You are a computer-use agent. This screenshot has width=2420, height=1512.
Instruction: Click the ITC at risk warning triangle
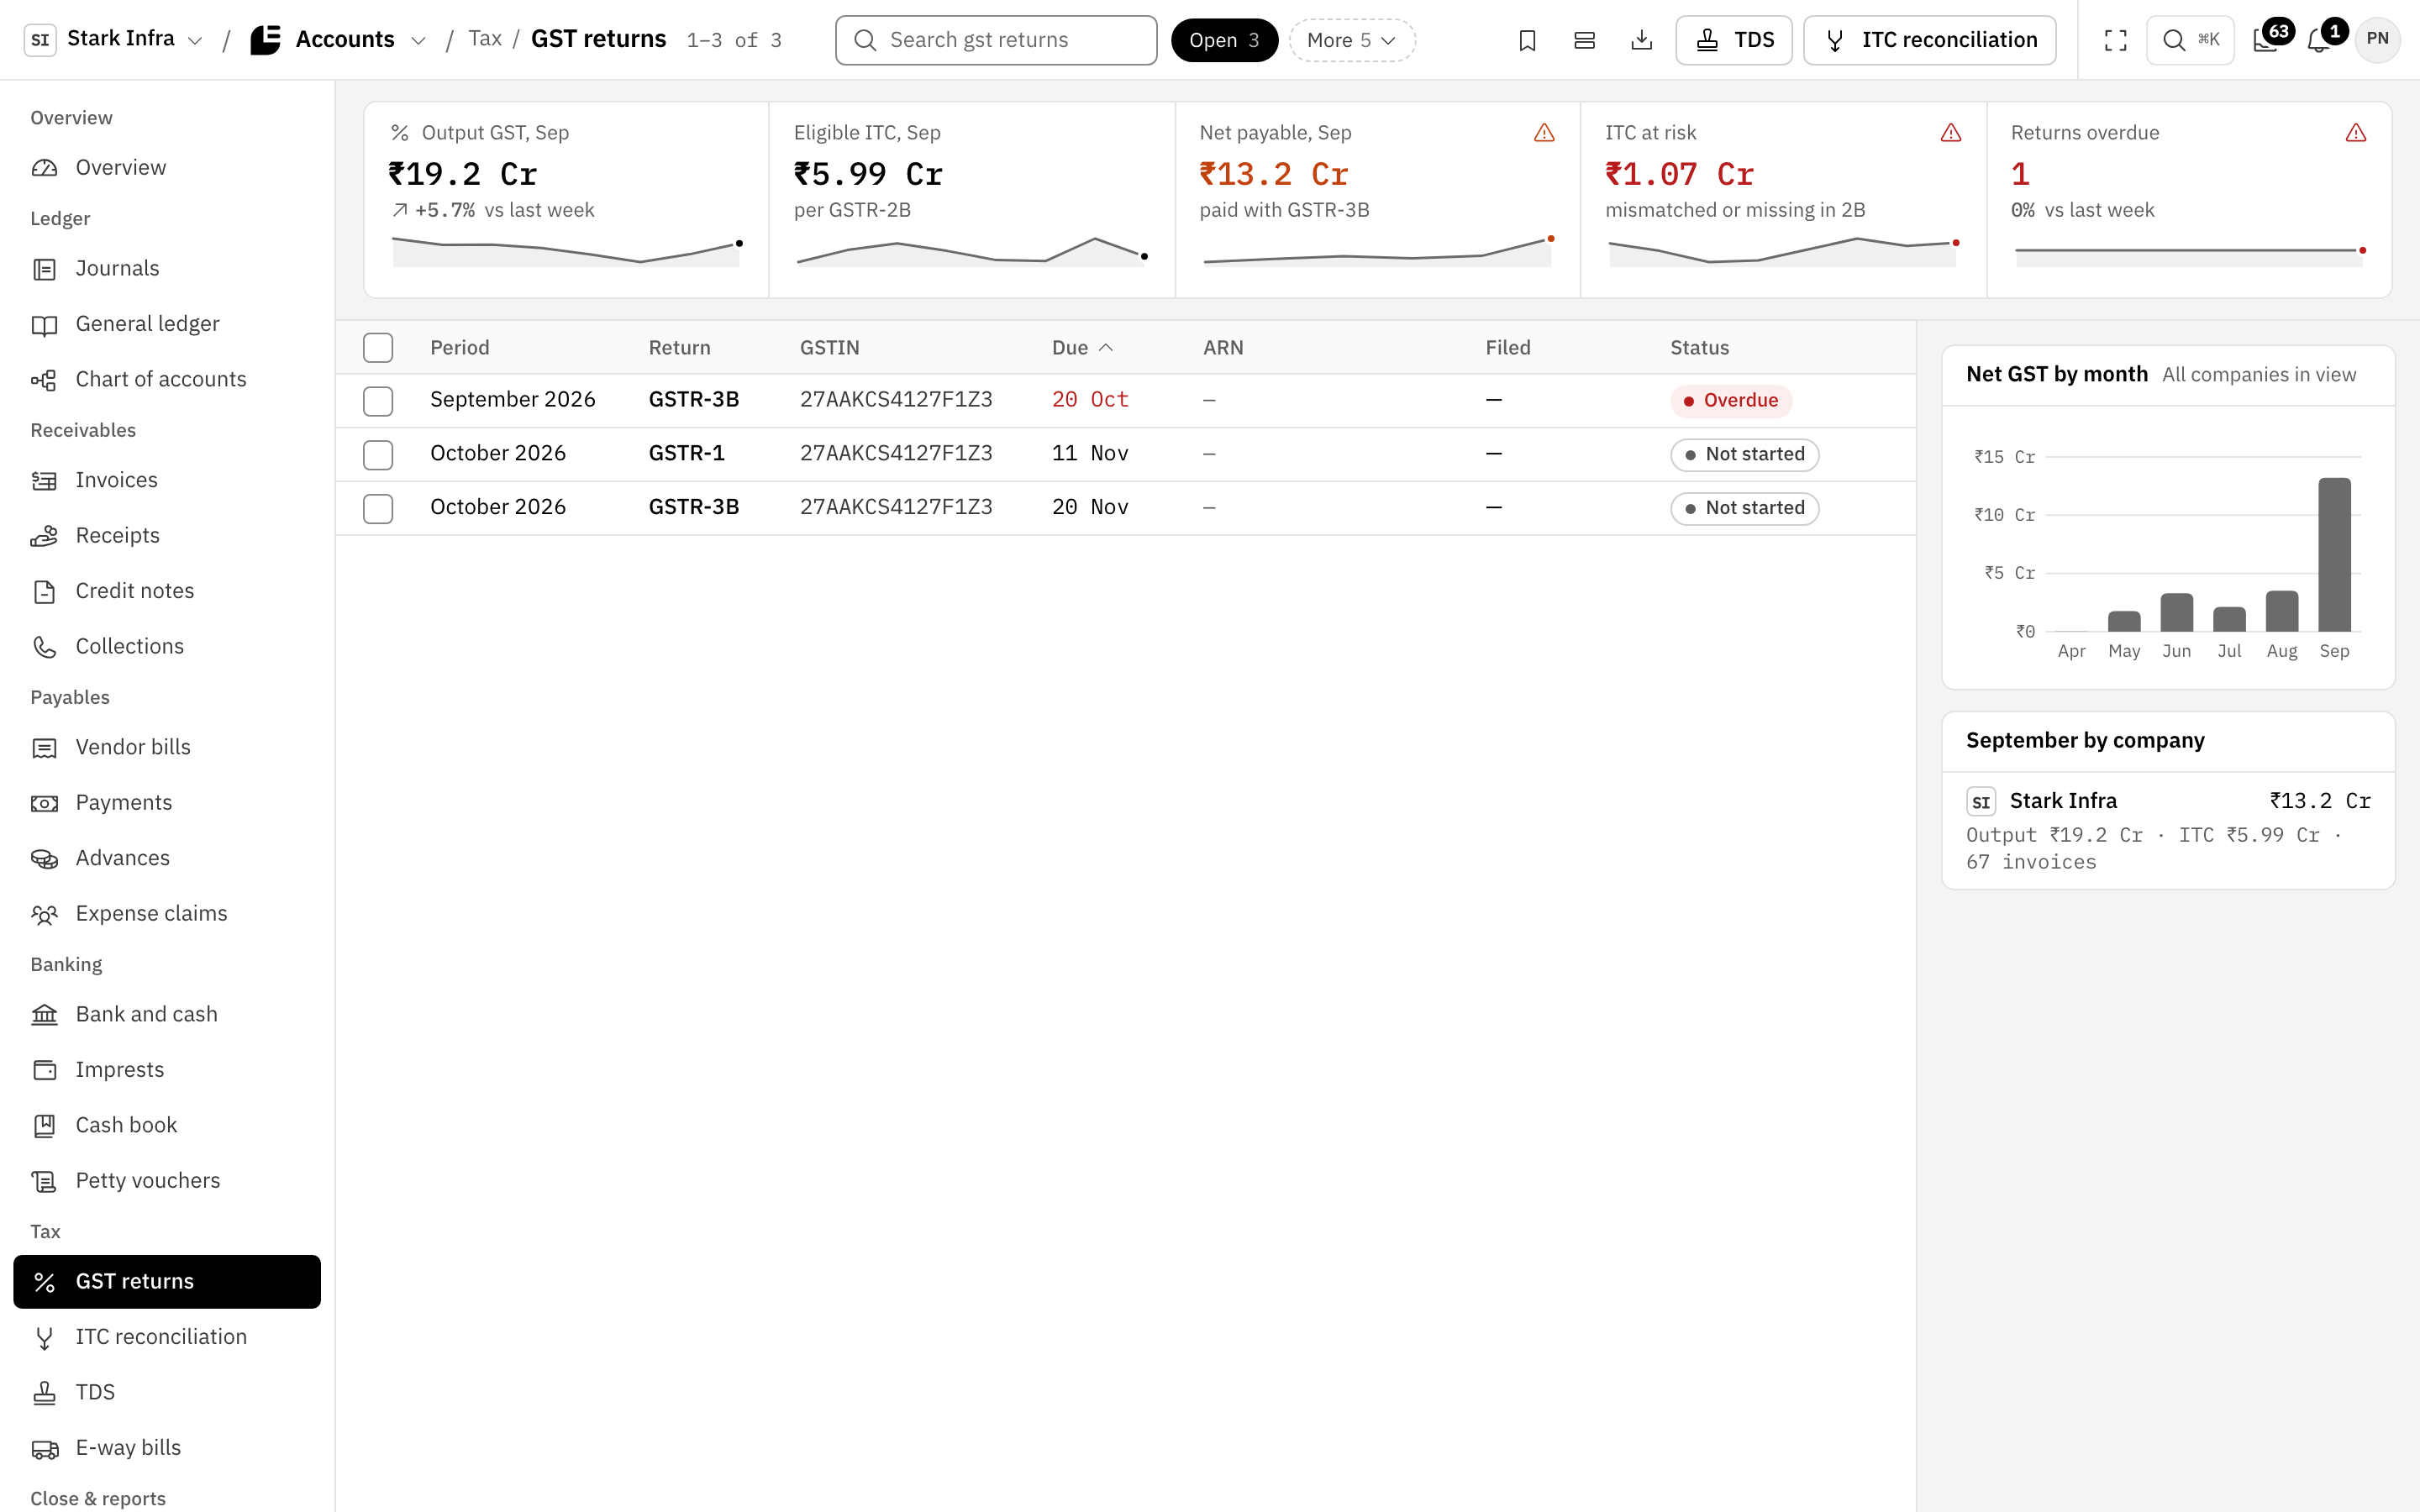[x=1950, y=133]
